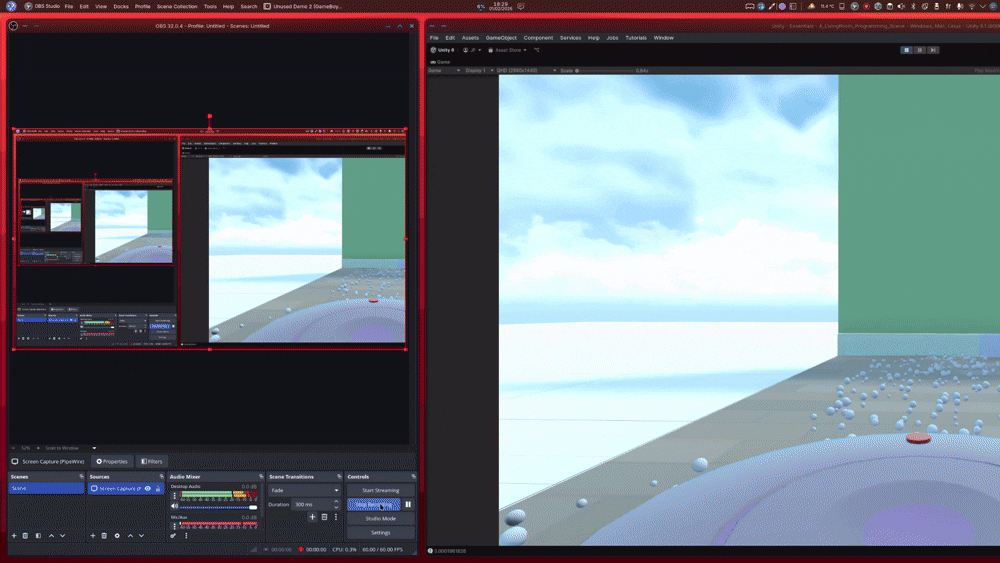1000x563 pixels.
Task: Click Start Streaming button
Action: click(380, 490)
